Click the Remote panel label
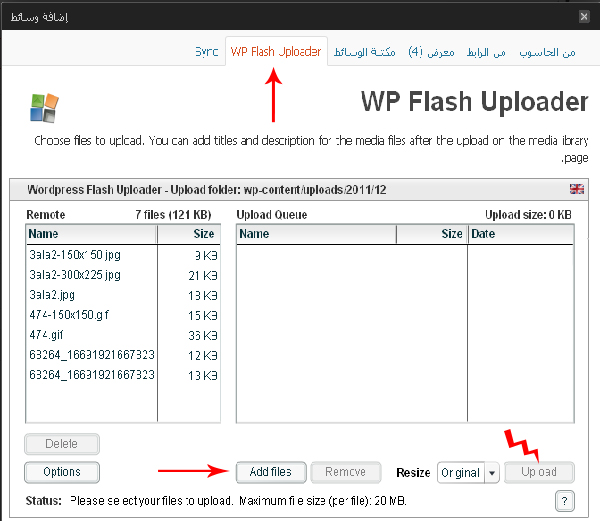Image resolution: width=600 pixels, height=521 pixels. (x=46, y=215)
